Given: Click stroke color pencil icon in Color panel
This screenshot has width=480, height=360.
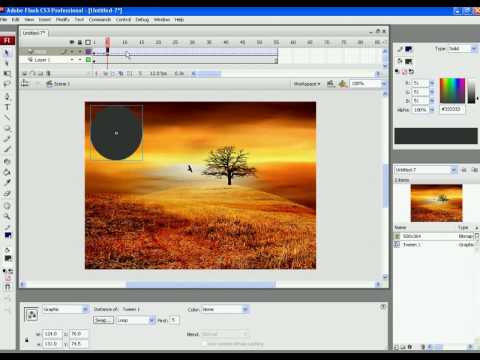Looking at the screenshot, I should pyautogui.click(x=400, y=49).
